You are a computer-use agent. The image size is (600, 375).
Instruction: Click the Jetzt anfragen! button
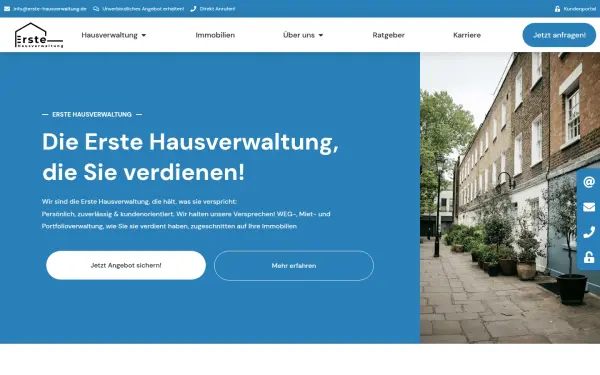pos(559,35)
